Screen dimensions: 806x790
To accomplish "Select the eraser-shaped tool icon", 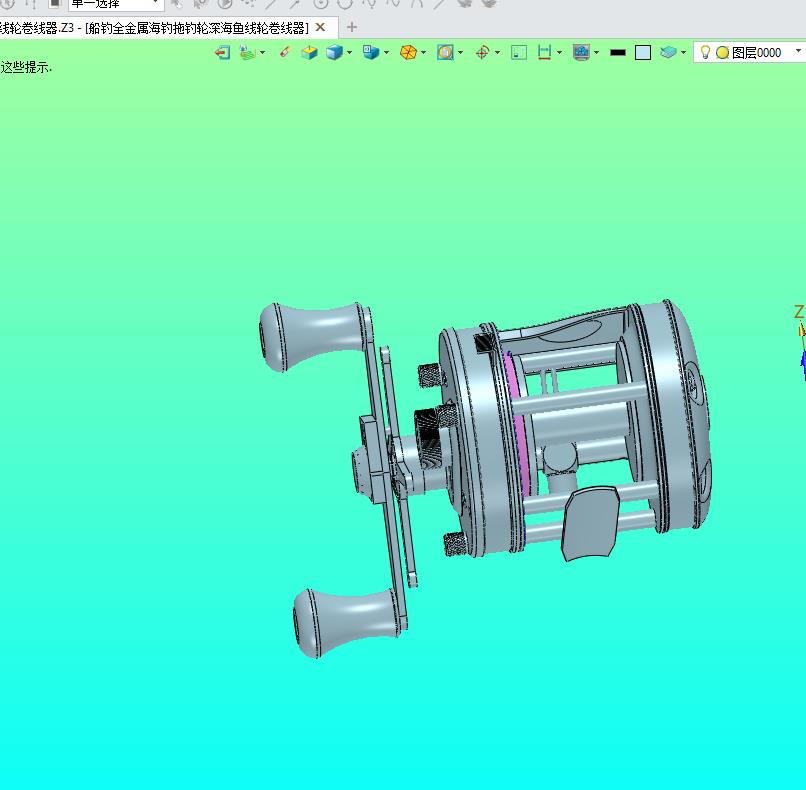I will click(x=285, y=52).
